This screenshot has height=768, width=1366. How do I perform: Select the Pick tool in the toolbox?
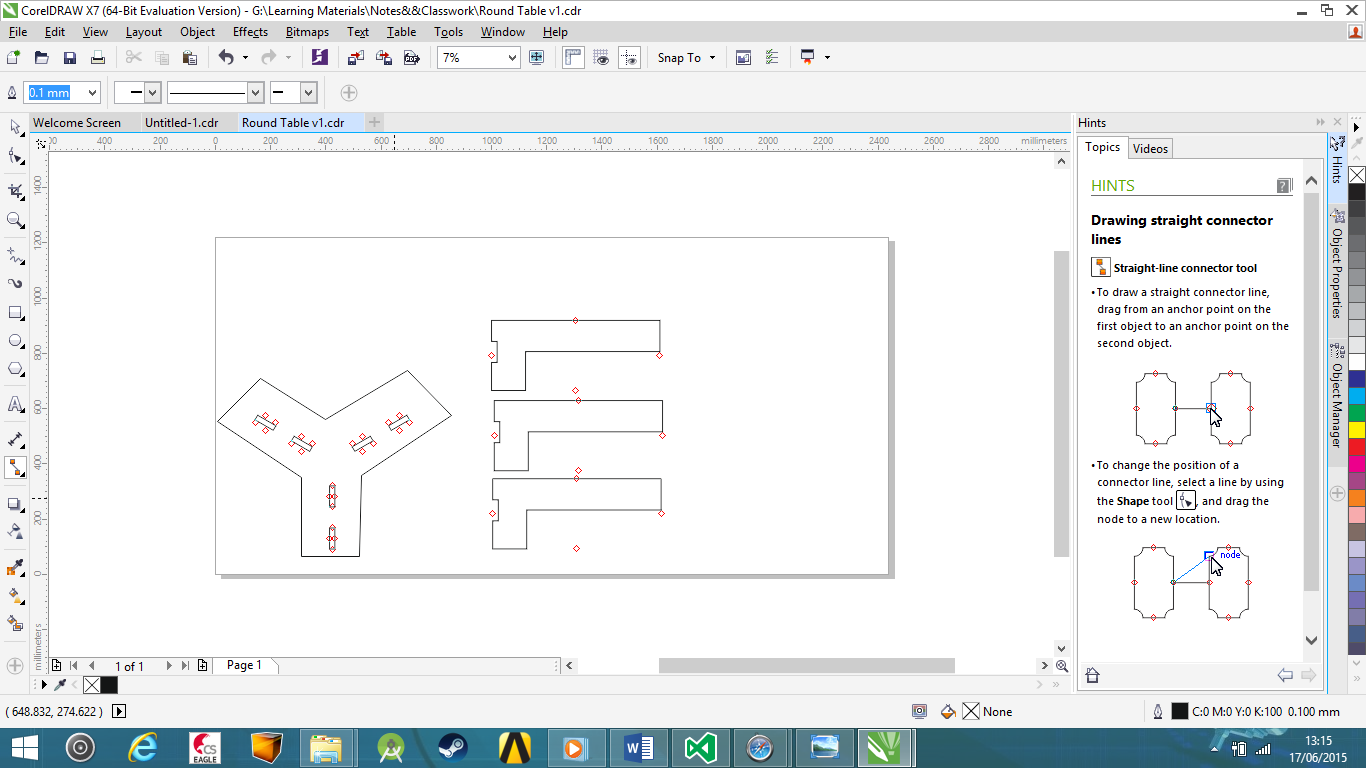(x=15, y=127)
